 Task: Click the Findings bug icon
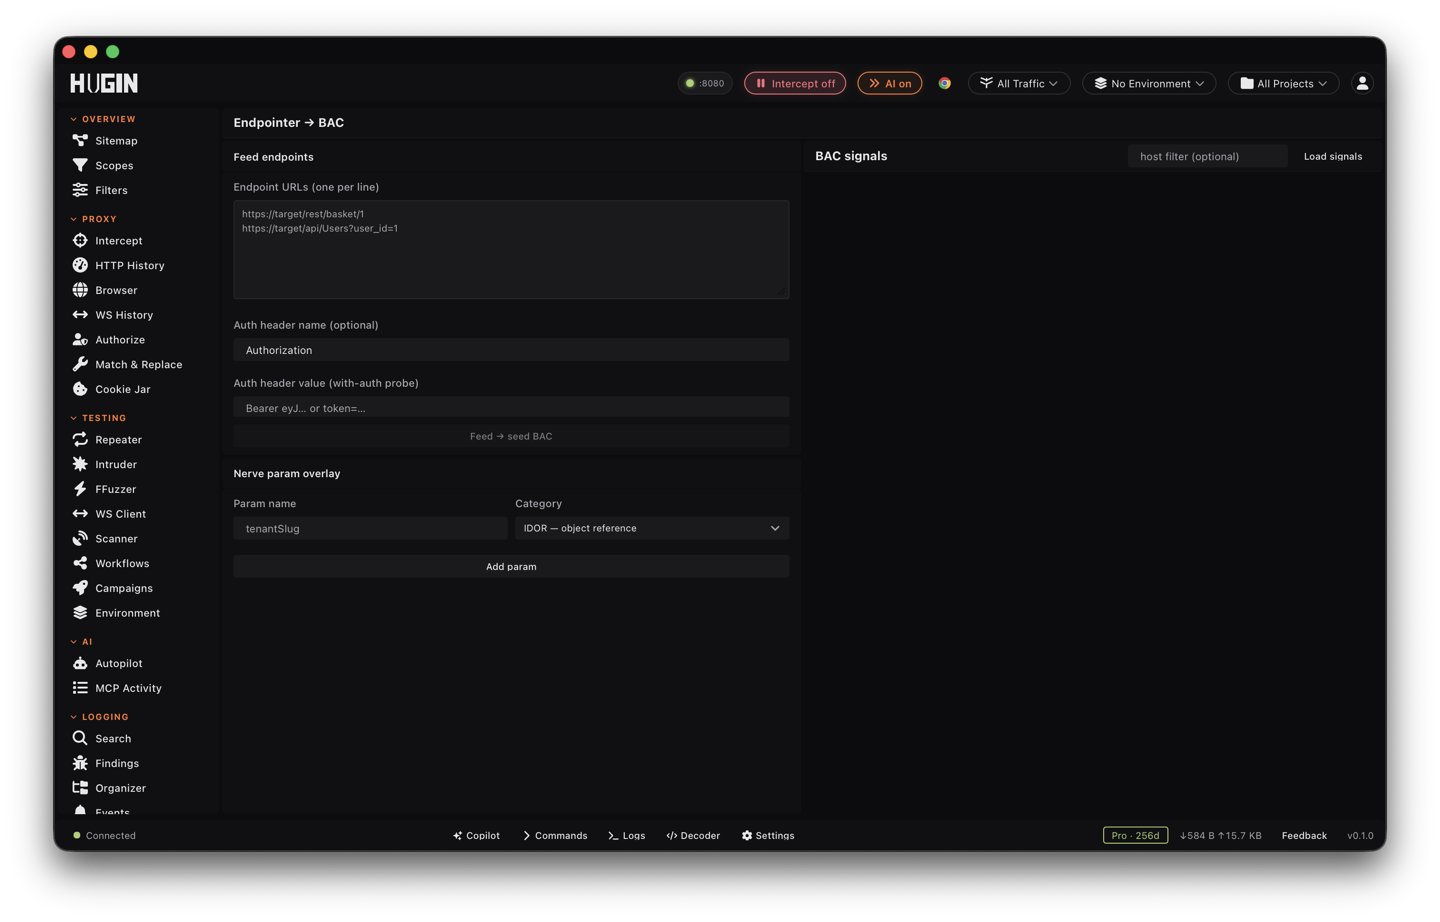tap(80, 763)
